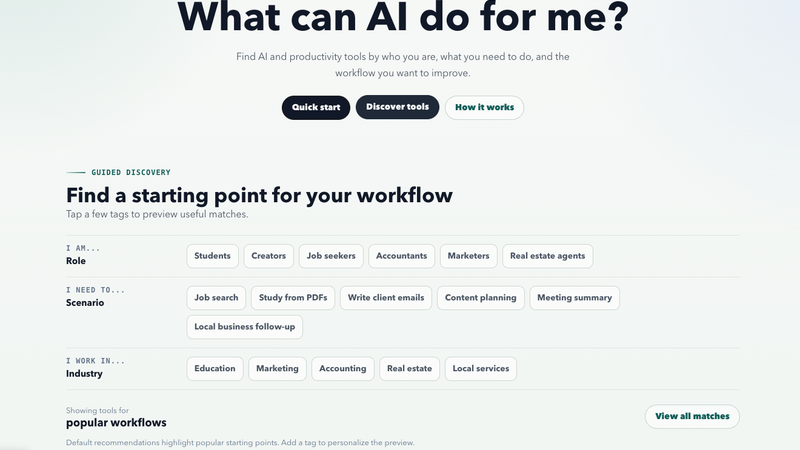Choose the Accountants role tag
800x450 pixels.
point(402,256)
